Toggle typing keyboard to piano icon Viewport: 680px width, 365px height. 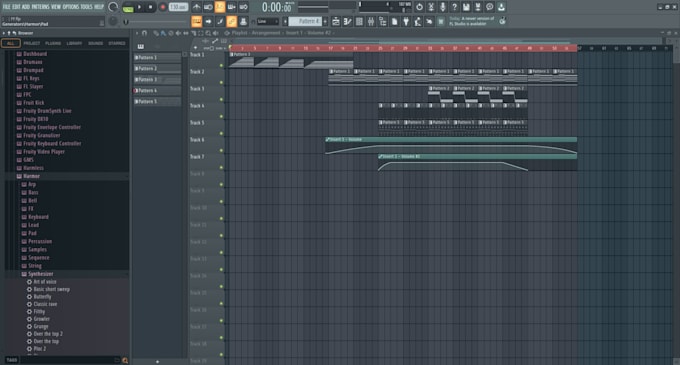[196, 21]
